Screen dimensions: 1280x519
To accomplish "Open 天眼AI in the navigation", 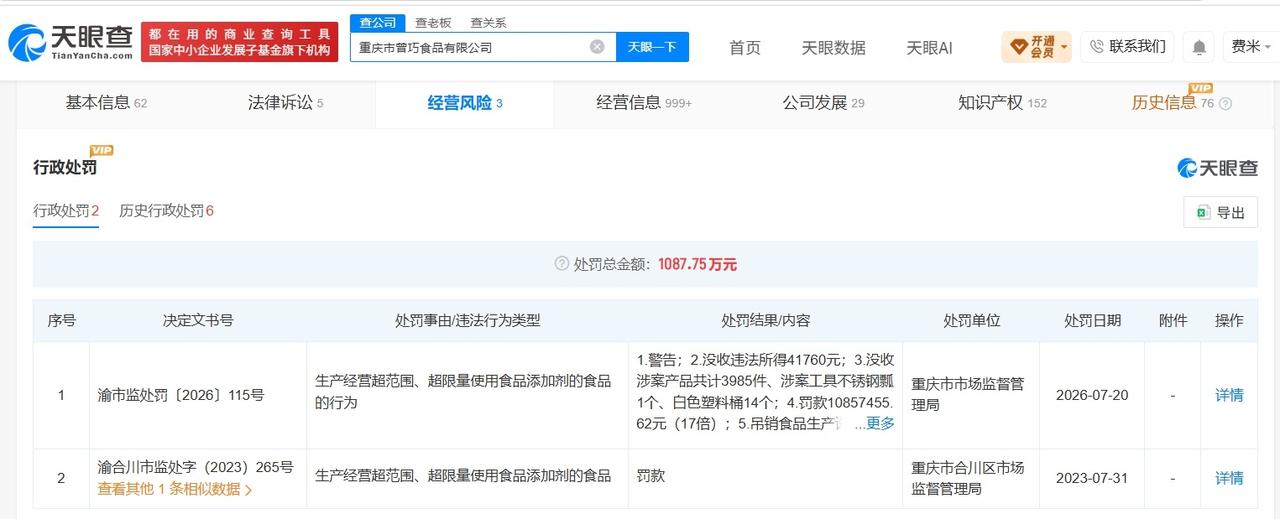I will pos(929,47).
